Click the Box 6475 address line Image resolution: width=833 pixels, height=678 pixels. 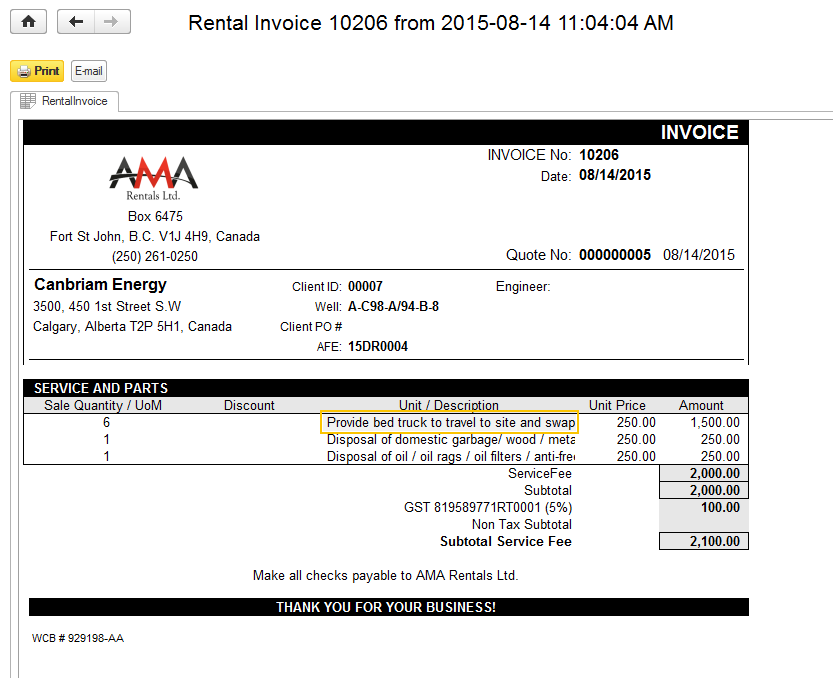(155, 216)
